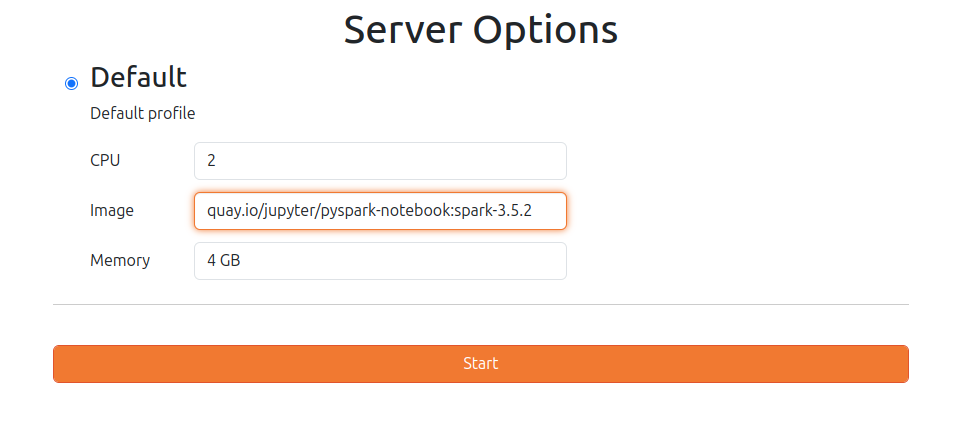The image size is (958, 424).
Task: Click the '4 GB' text in Memory
Action: (223, 261)
